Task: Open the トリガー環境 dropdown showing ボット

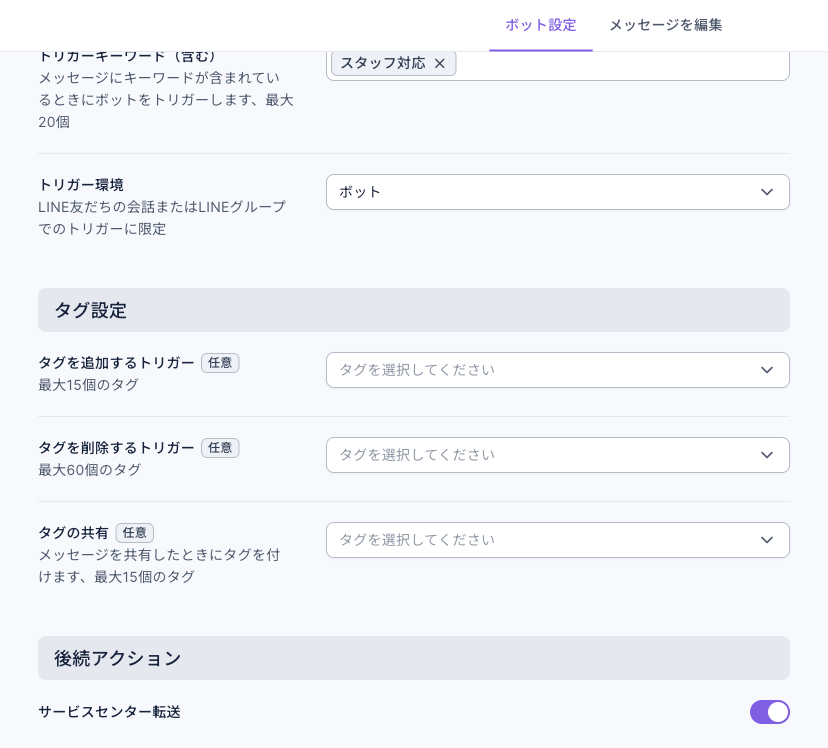Action: (x=558, y=192)
